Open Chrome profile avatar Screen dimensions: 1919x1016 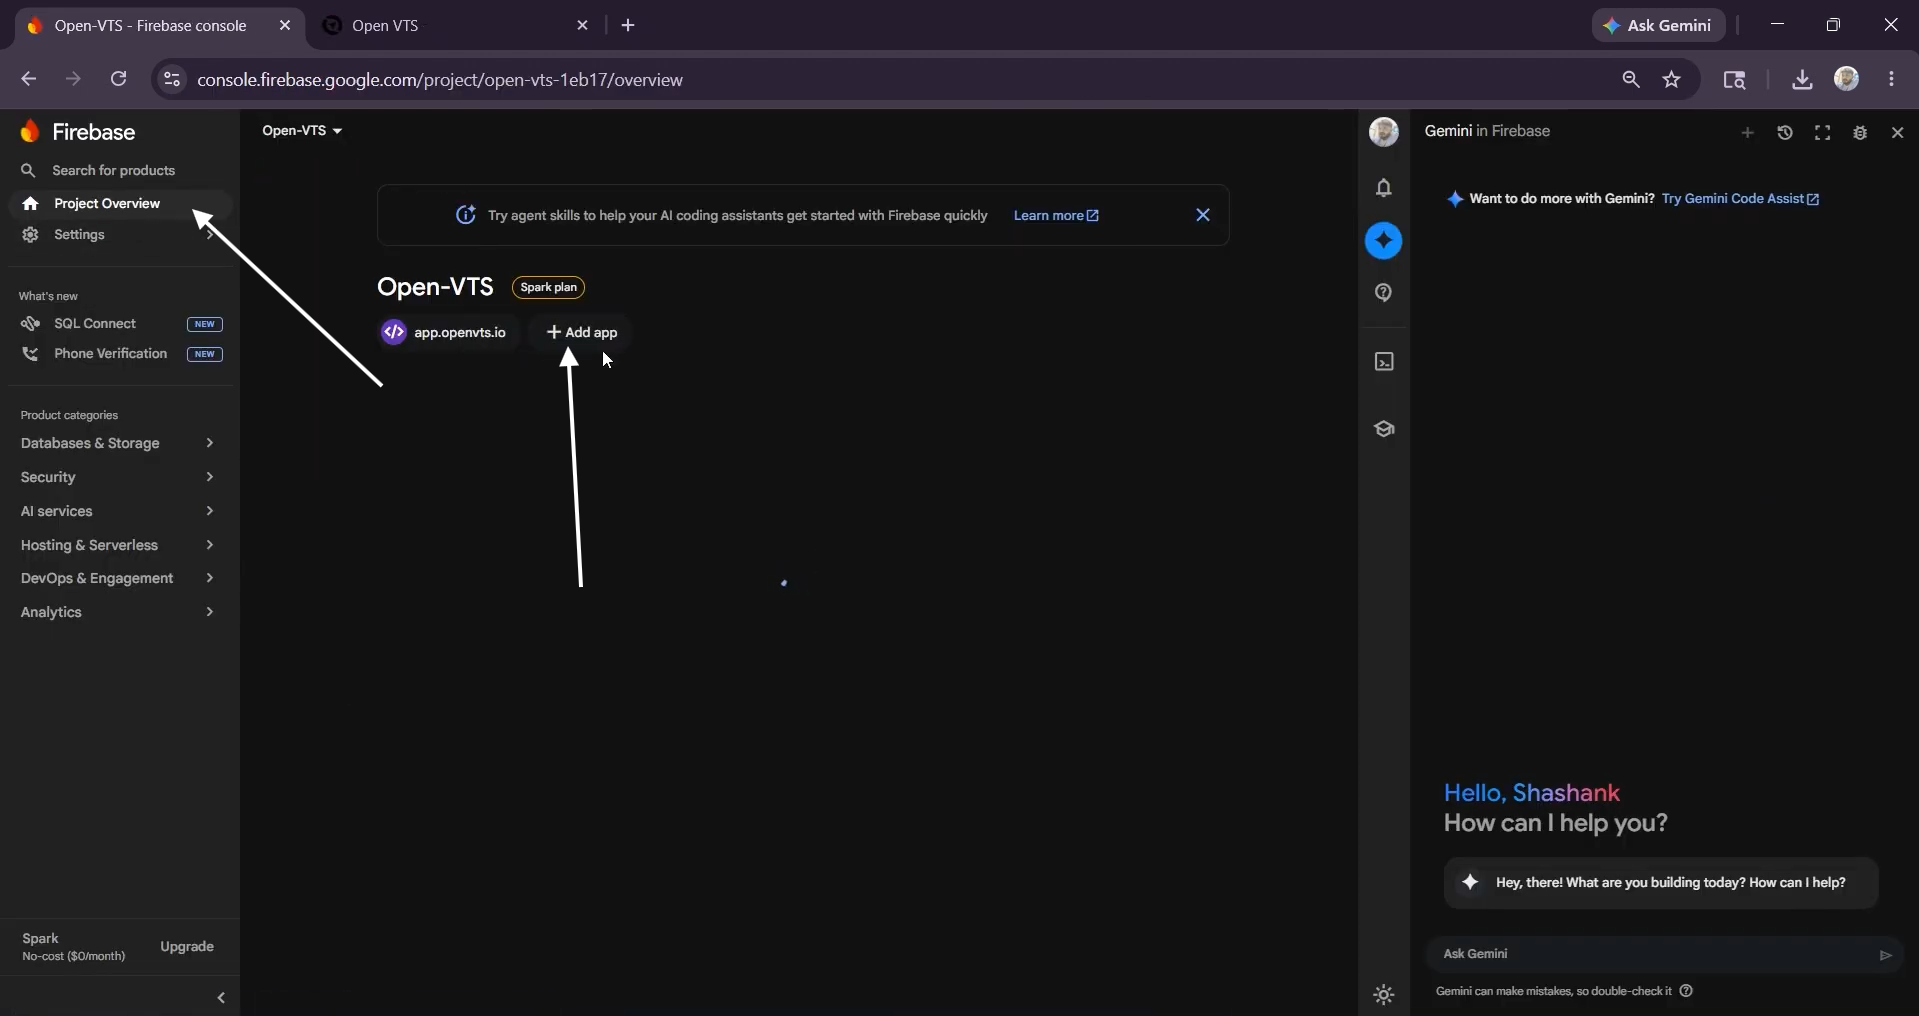click(x=1847, y=79)
